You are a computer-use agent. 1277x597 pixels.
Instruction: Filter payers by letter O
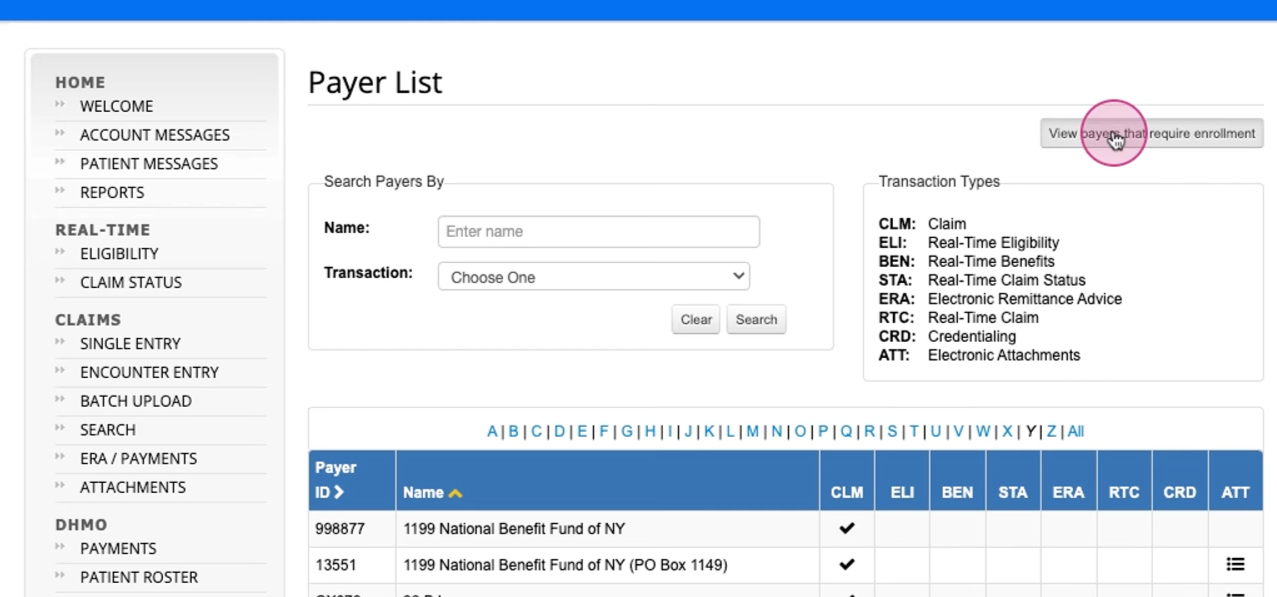(800, 432)
